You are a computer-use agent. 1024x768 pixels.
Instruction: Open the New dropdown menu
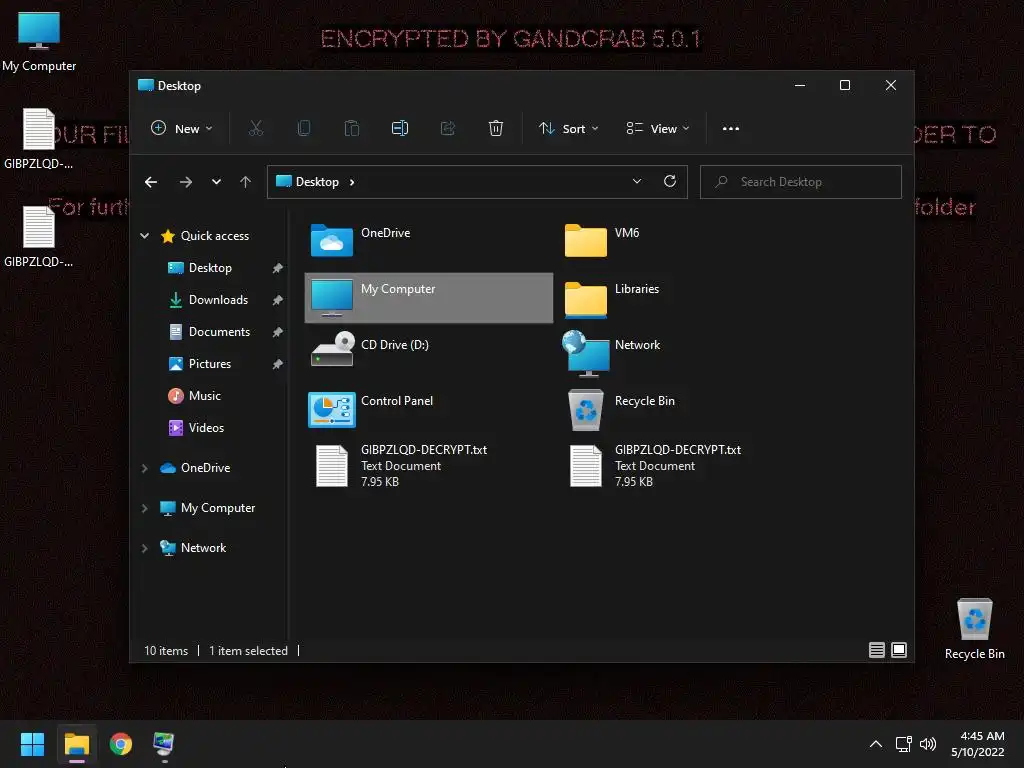click(x=182, y=129)
